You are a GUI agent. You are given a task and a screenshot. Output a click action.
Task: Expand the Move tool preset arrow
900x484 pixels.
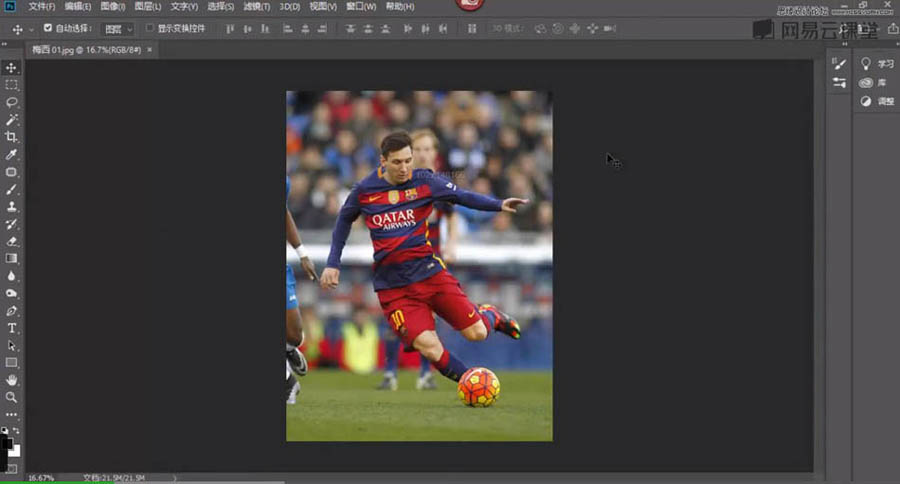click(30, 29)
